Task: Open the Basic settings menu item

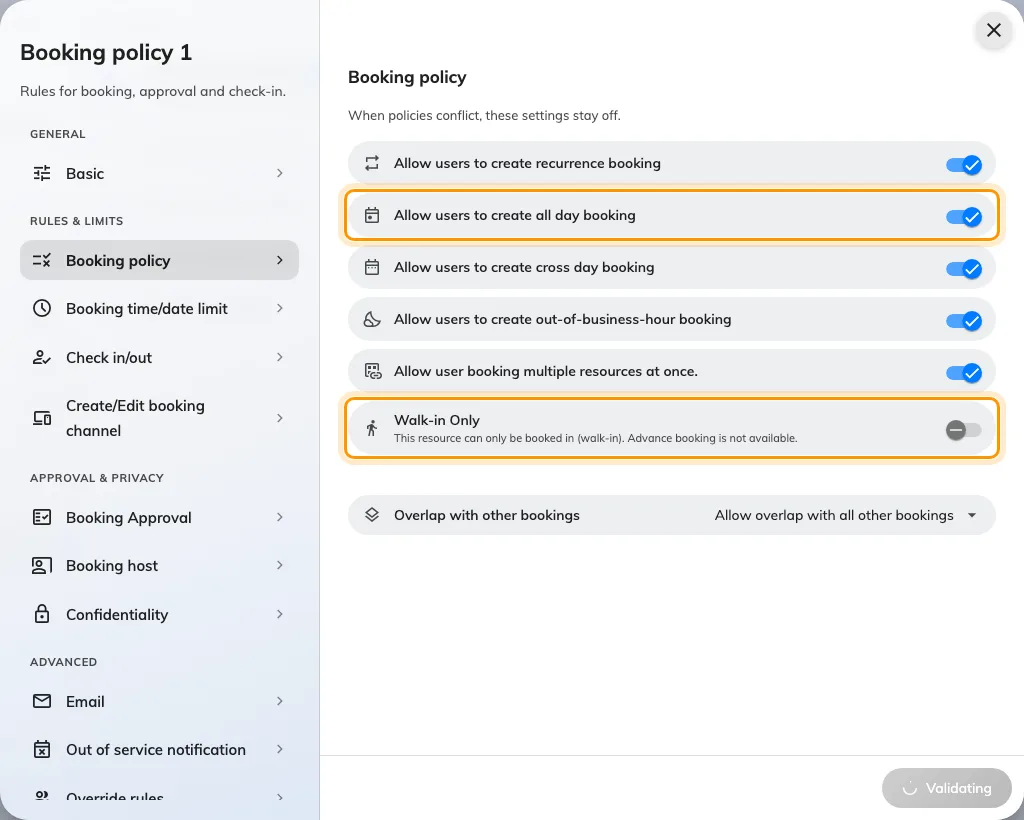Action: point(159,173)
